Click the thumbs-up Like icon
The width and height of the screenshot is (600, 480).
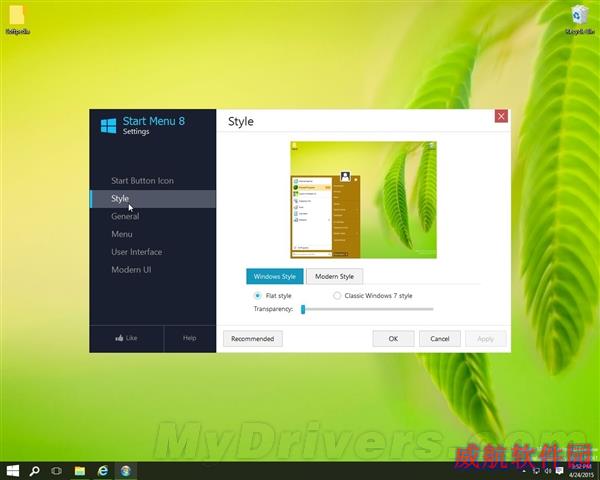[119, 338]
